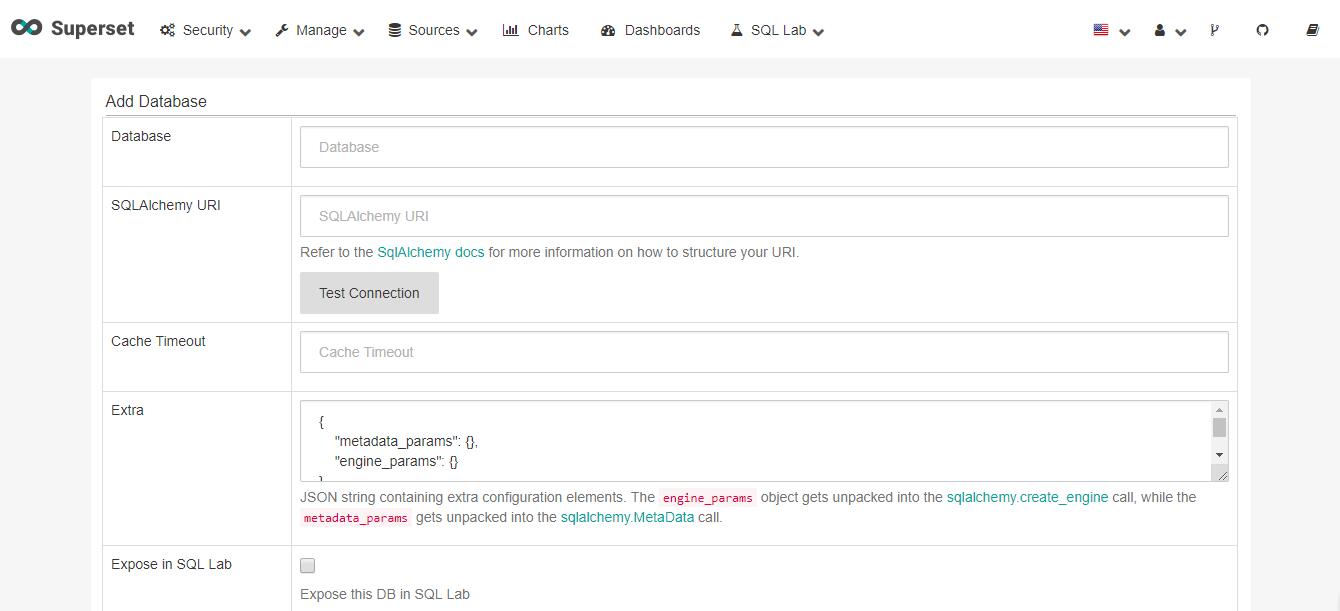The image size is (1340, 611).
Task: Click the 'SQLAlchemy URI' field label
Action: click(166, 205)
